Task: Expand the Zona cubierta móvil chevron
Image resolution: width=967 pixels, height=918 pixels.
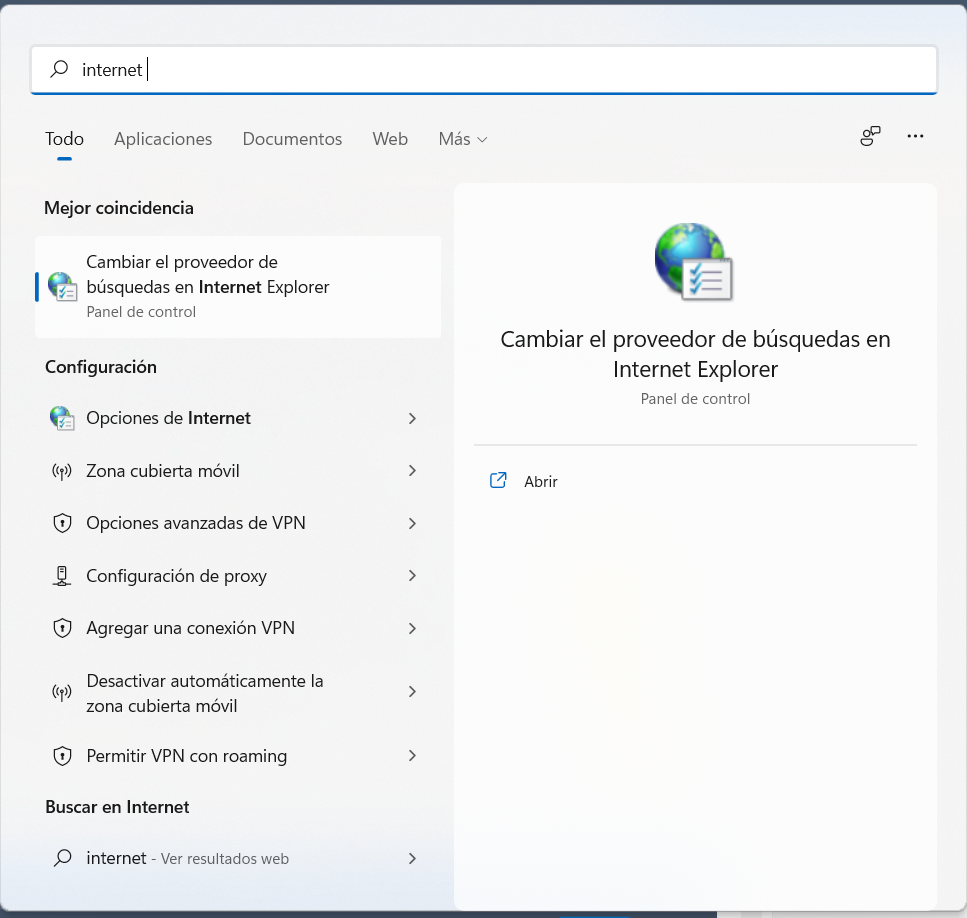Action: coord(413,471)
